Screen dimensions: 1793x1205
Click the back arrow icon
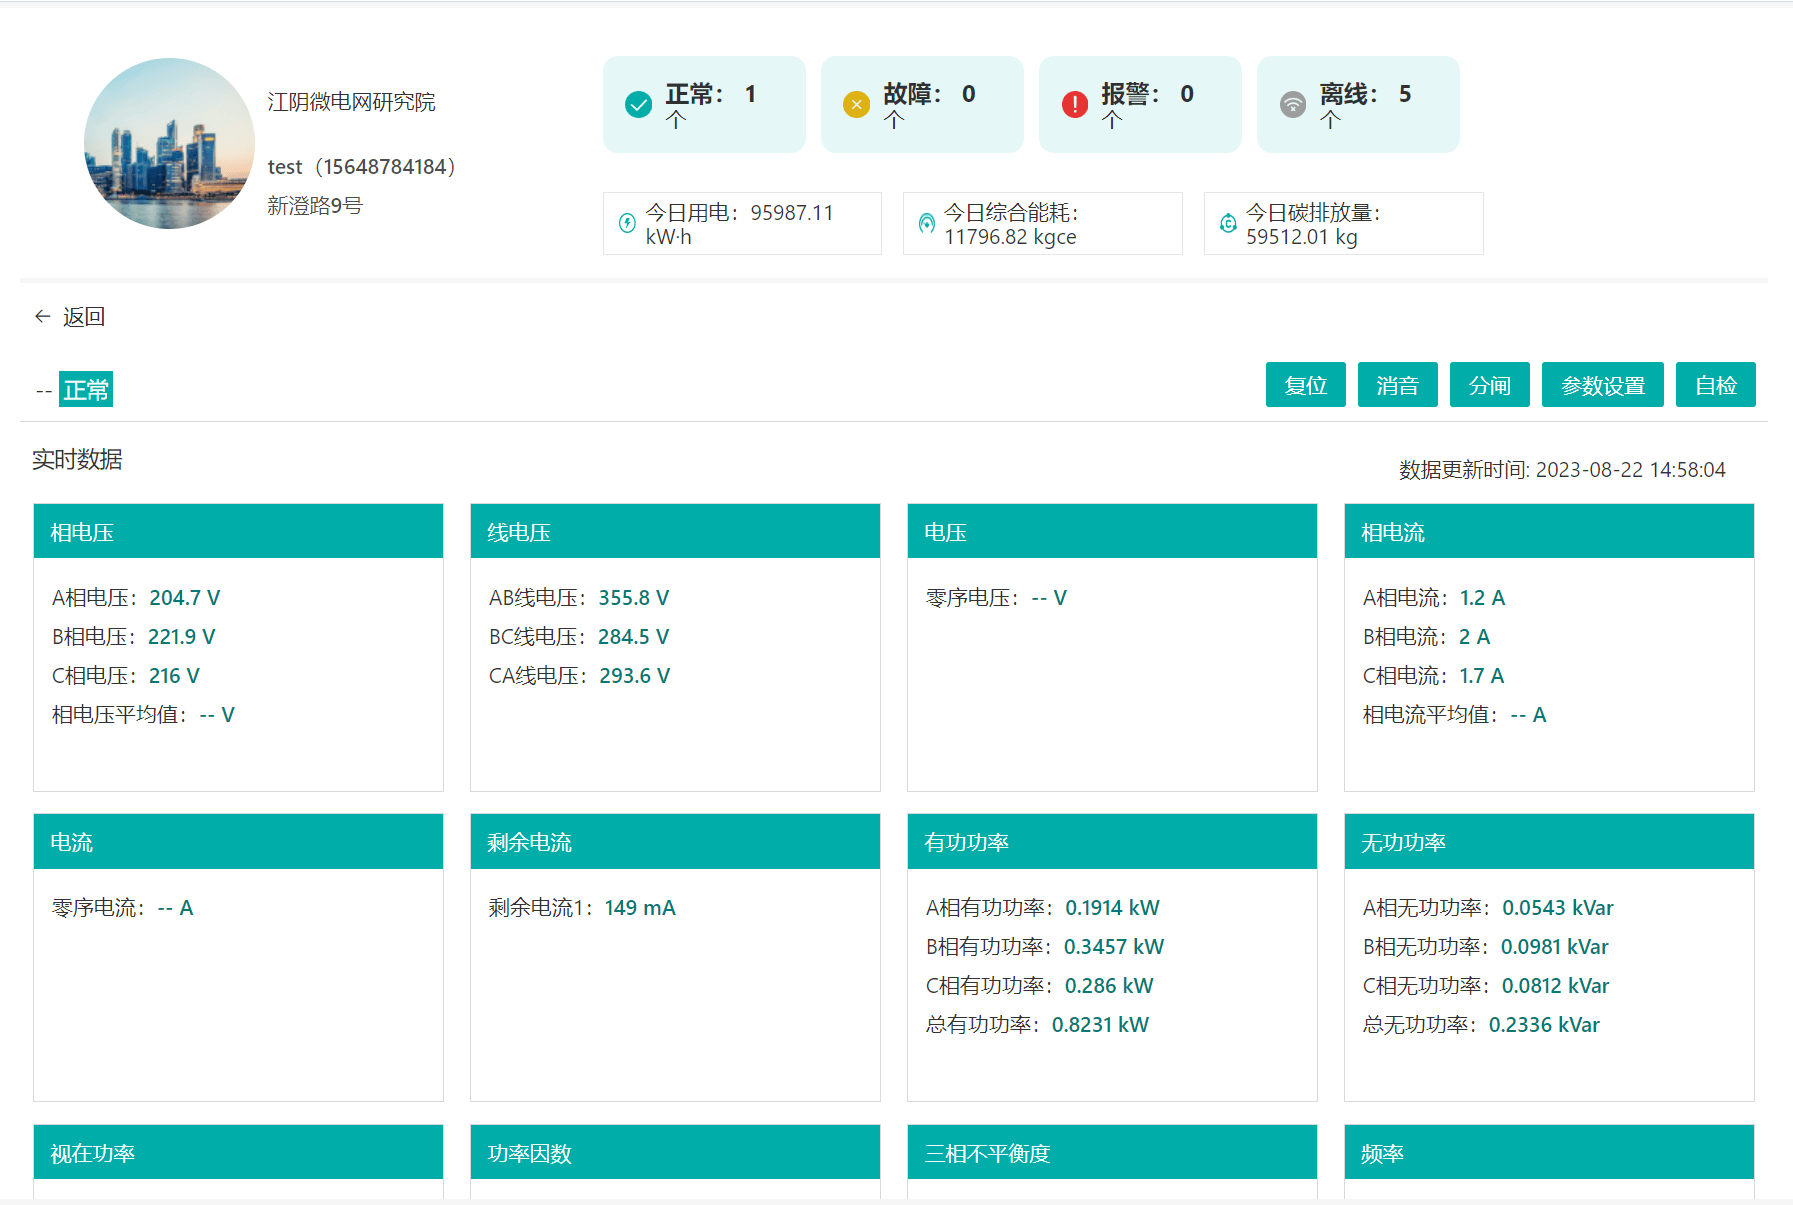pyautogui.click(x=42, y=317)
